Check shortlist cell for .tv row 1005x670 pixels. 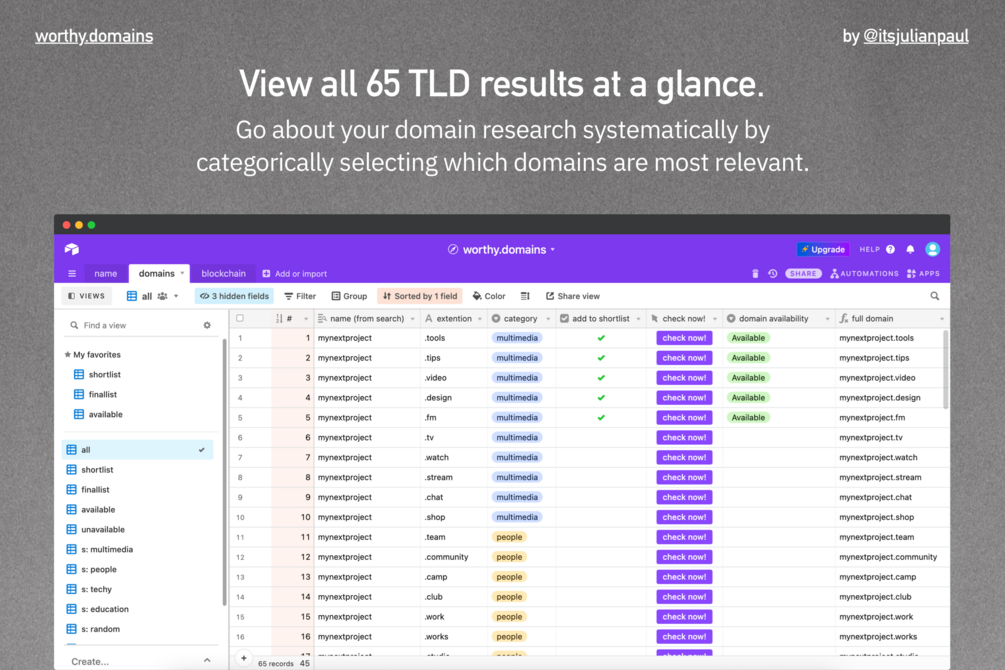601,437
